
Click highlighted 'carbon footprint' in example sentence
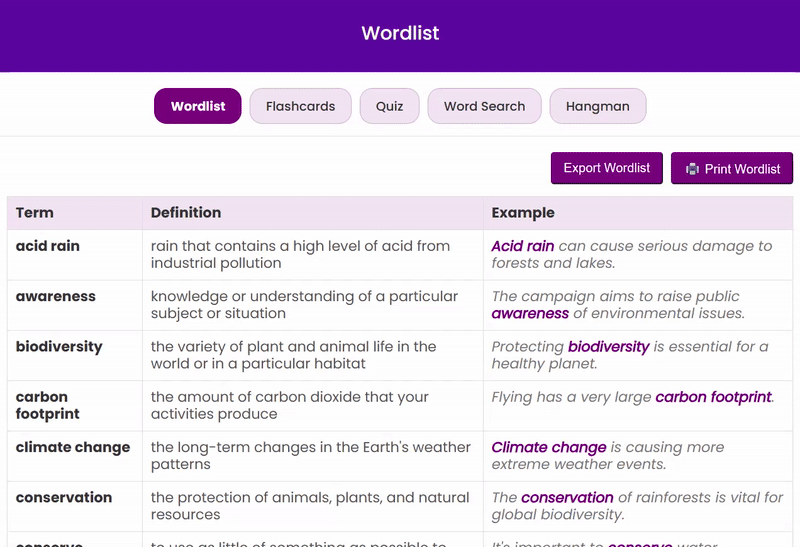713,397
